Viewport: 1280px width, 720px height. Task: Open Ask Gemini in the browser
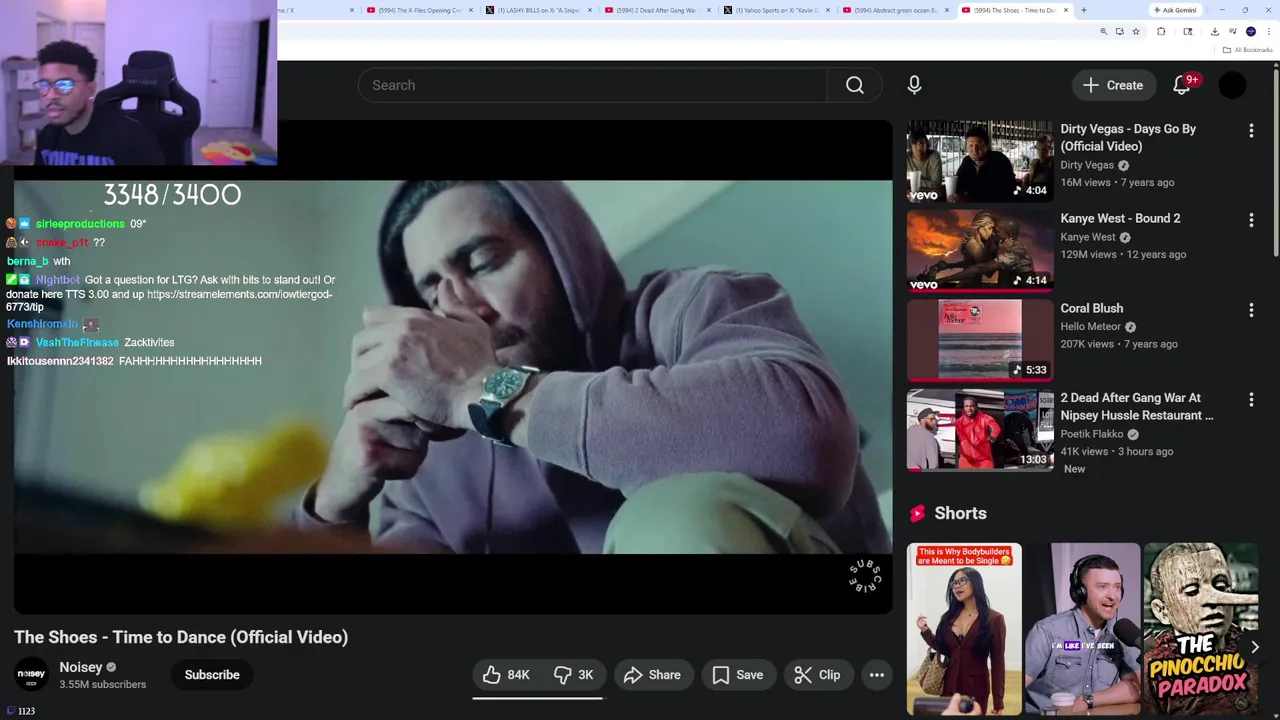click(1174, 10)
